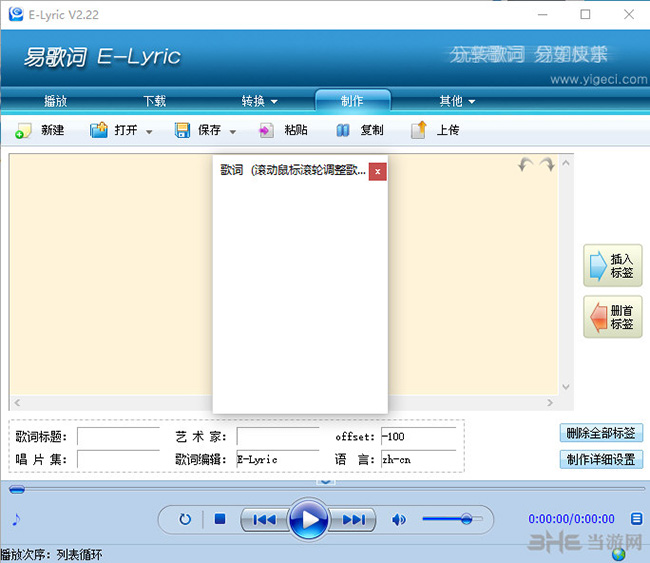Focus the 歌词标题 input field
Image resolution: width=650 pixels, height=563 pixels.
119,437
